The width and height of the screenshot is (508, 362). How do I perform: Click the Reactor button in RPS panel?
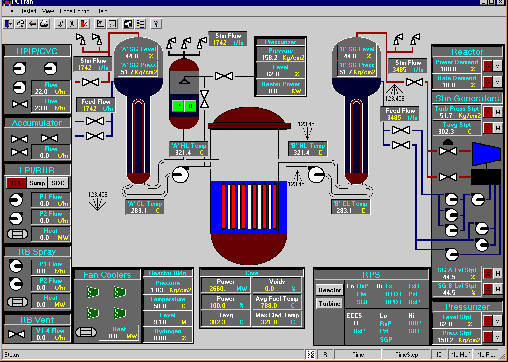pyautogui.click(x=329, y=290)
